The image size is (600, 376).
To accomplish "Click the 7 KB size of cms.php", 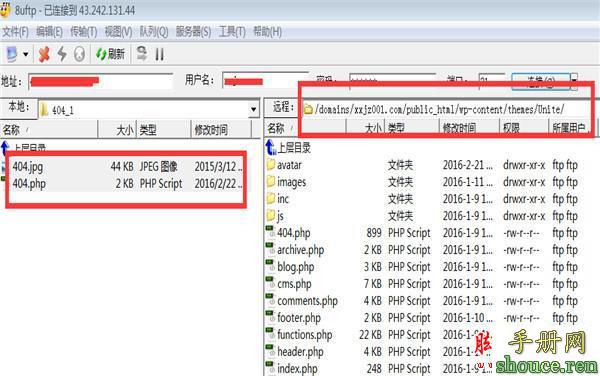I will pos(372,284).
